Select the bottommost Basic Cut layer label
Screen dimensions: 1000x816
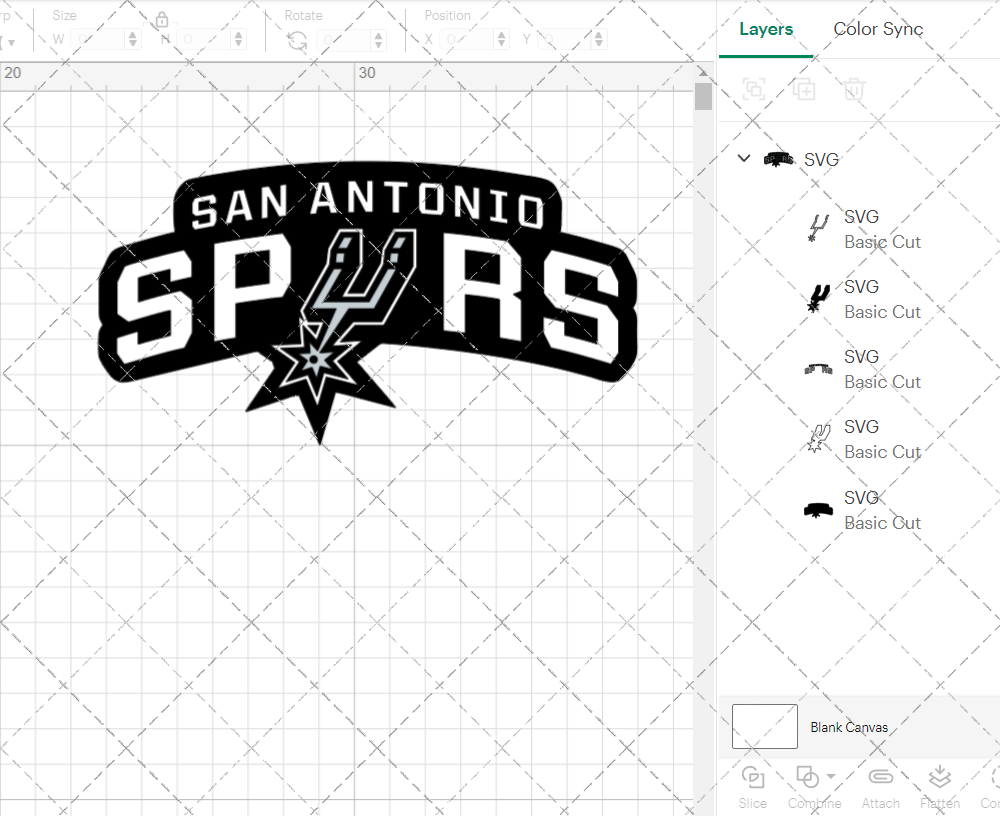882,523
